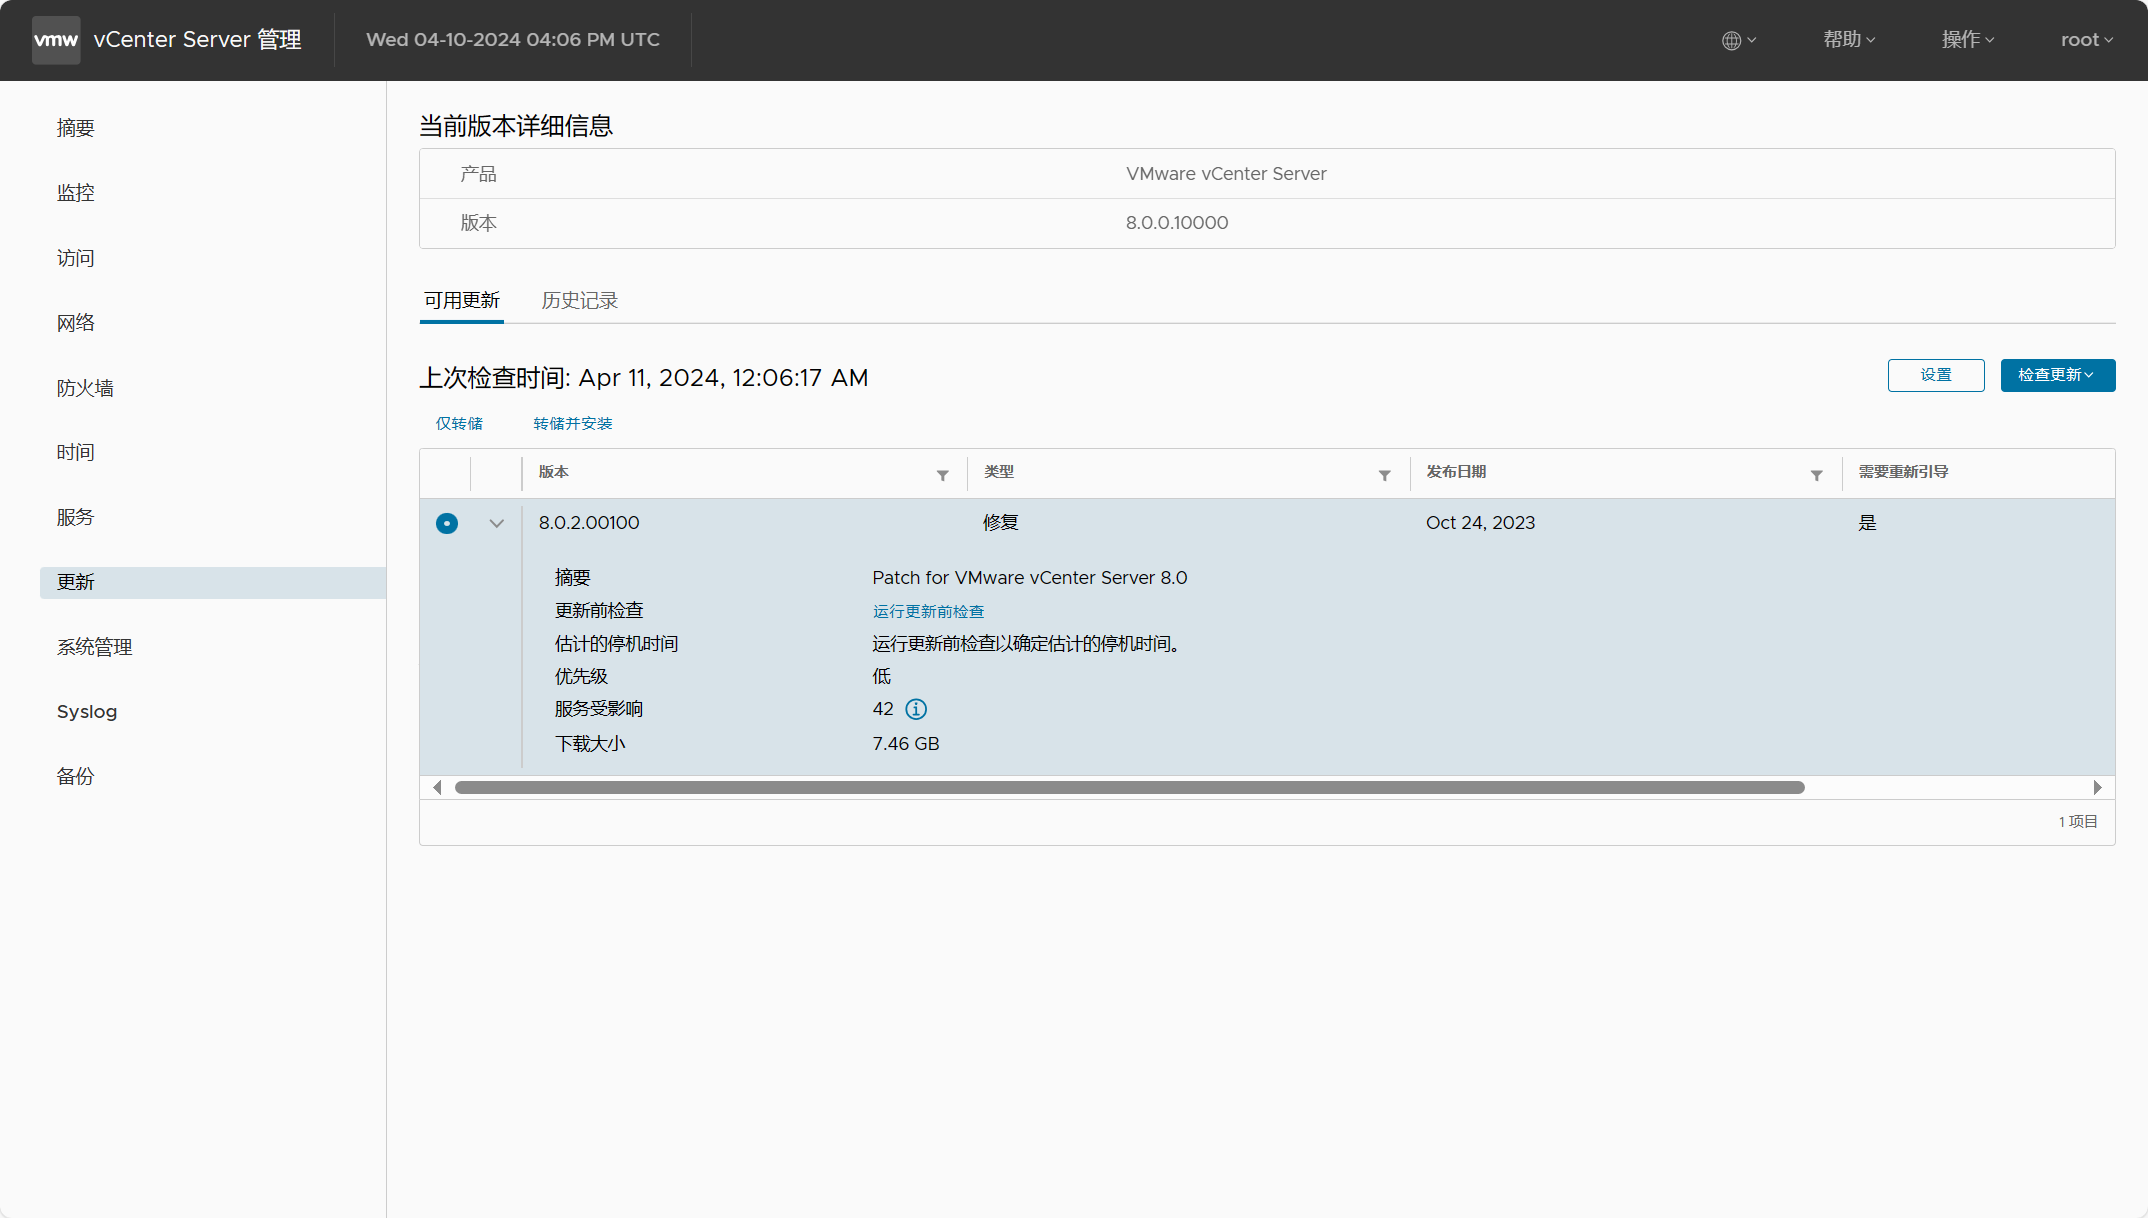
Task: Open the language globe menu
Action: (x=1739, y=40)
